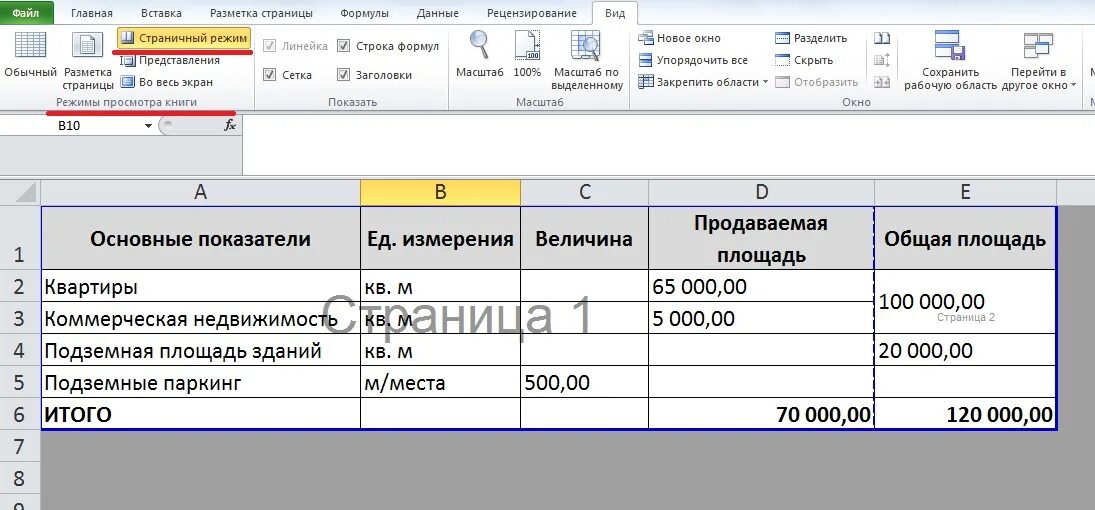Click cell with value 65 000,00
The height and width of the screenshot is (510, 1095).
(761, 286)
